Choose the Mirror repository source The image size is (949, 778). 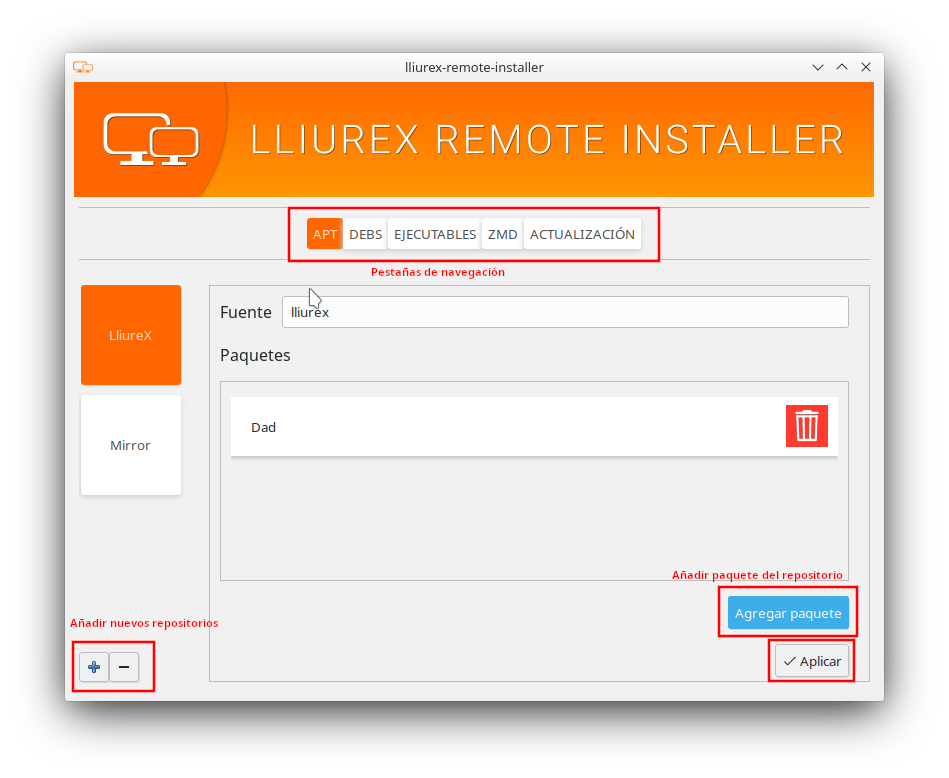point(131,445)
